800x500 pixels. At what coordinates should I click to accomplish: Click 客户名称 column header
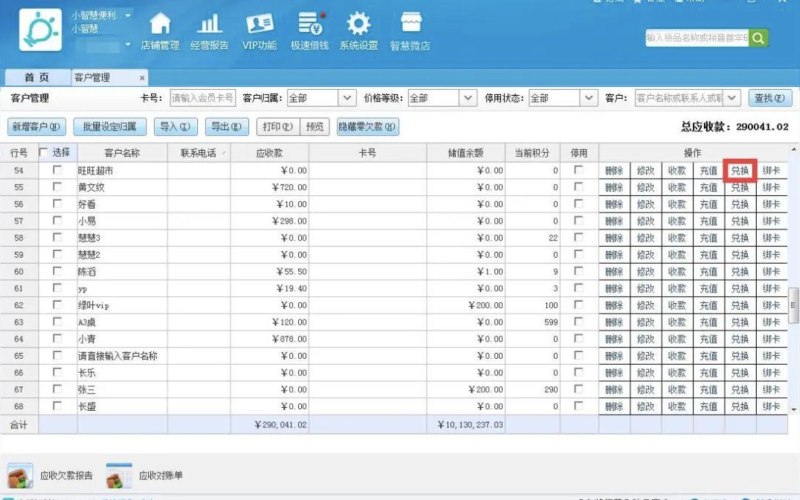(122, 153)
